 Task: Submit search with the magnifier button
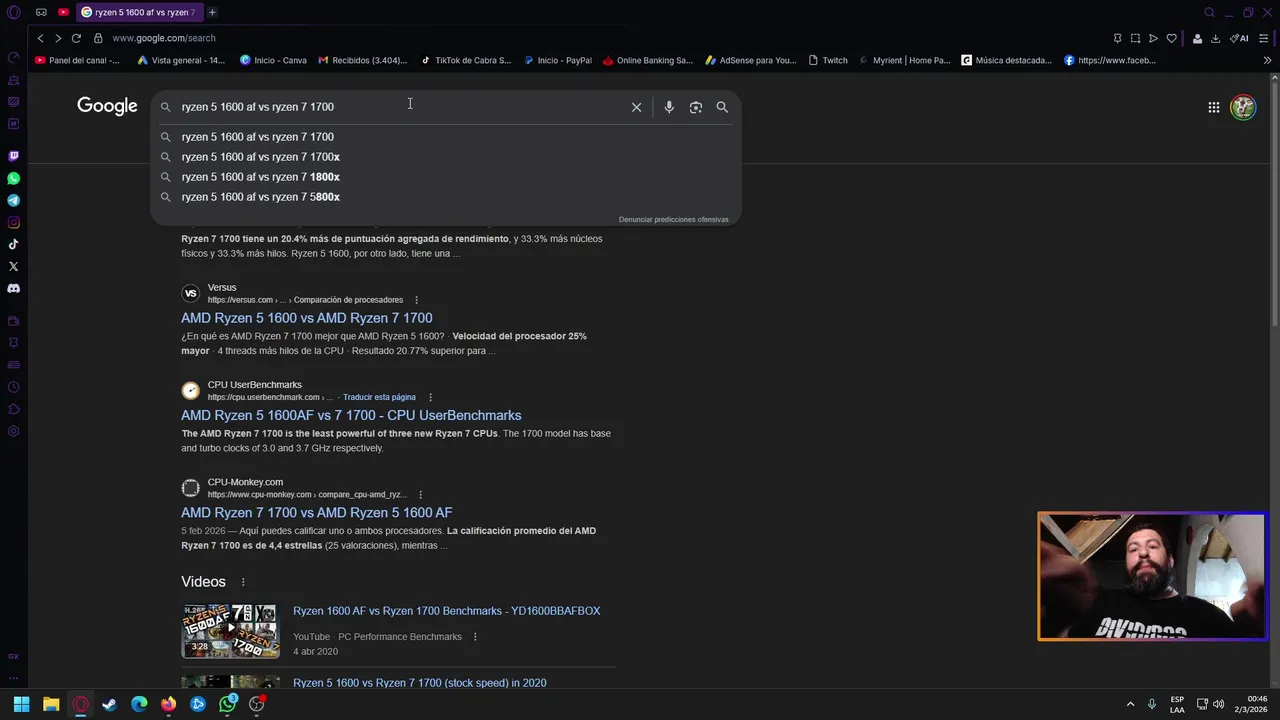pyautogui.click(x=722, y=107)
